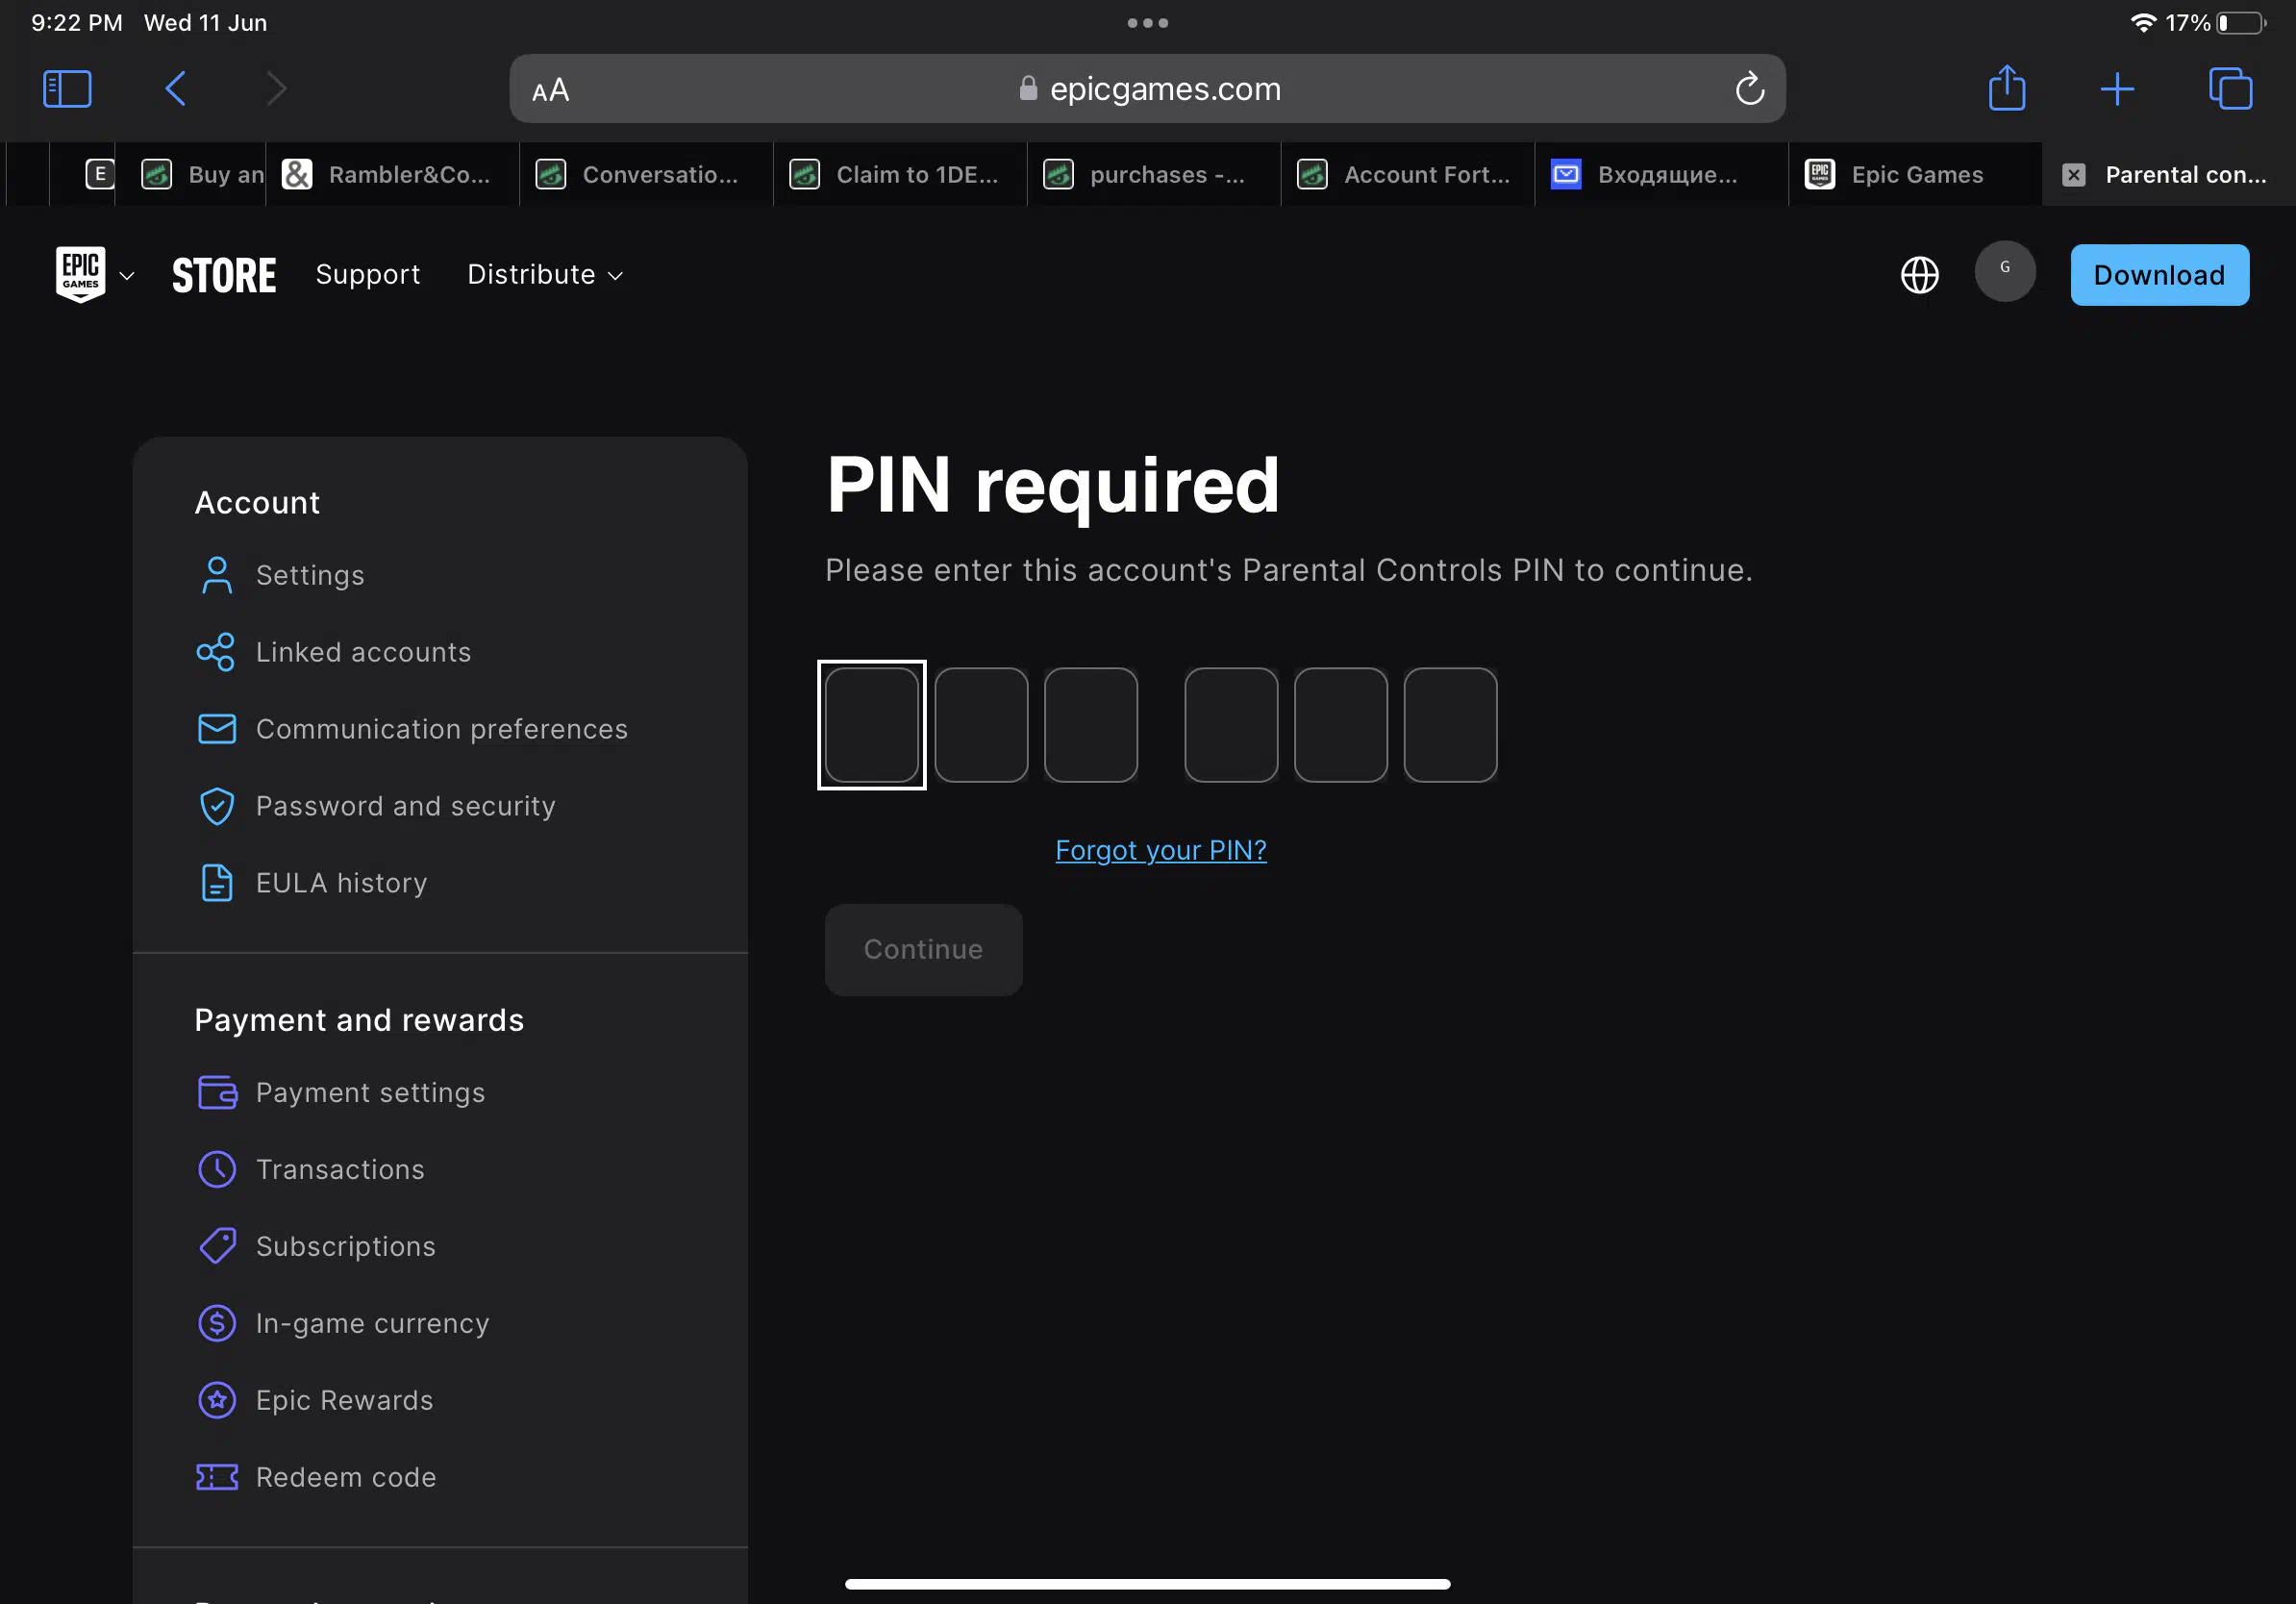
Task: Click the ticket icon for Redeem code
Action: click(x=217, y=1477)
